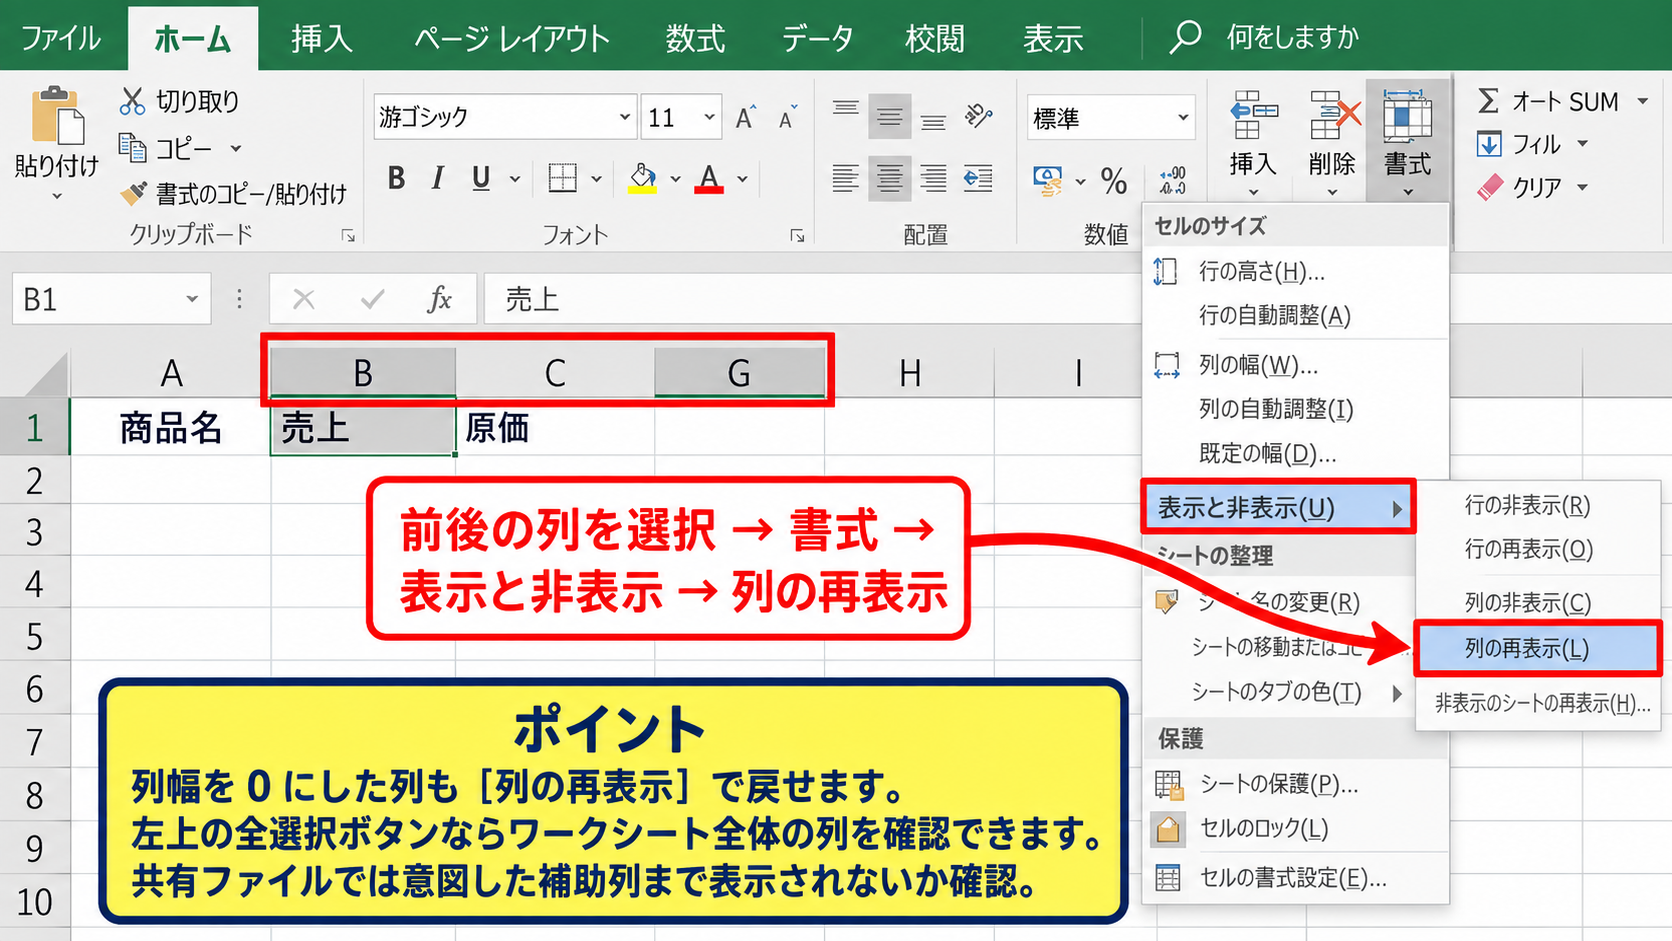The image size is (1672, 941).
Task: Open the font name combo box 游ゴシック
Action: pos(505,117)
